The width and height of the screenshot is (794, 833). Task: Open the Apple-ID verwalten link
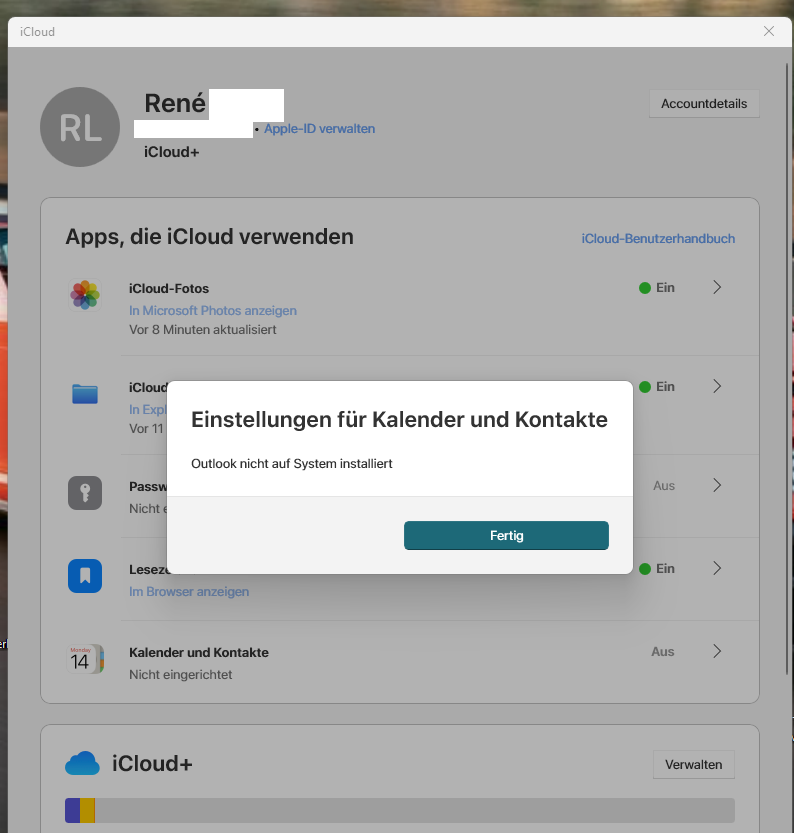[x=320, y=129]
